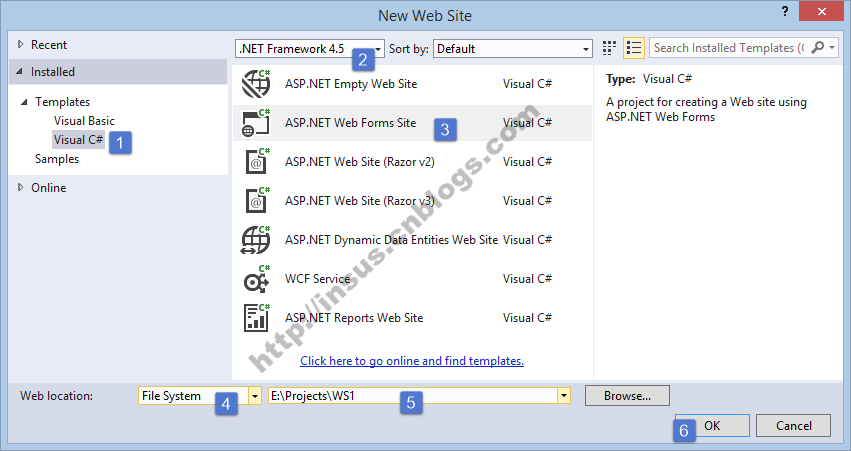Select the Recent category label

coord(49,45)
